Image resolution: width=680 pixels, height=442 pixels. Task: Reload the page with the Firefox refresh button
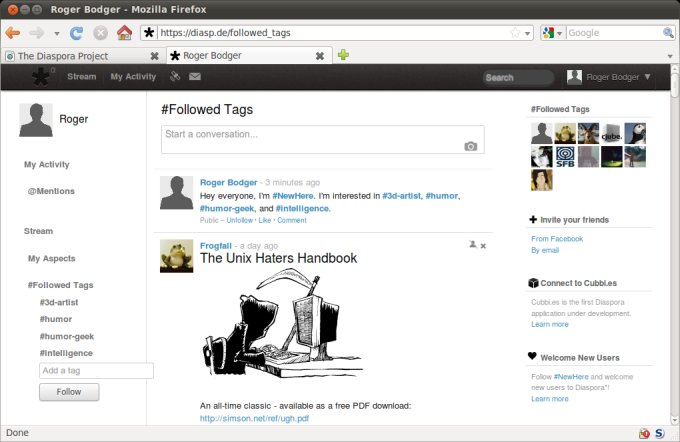(77, 32)
